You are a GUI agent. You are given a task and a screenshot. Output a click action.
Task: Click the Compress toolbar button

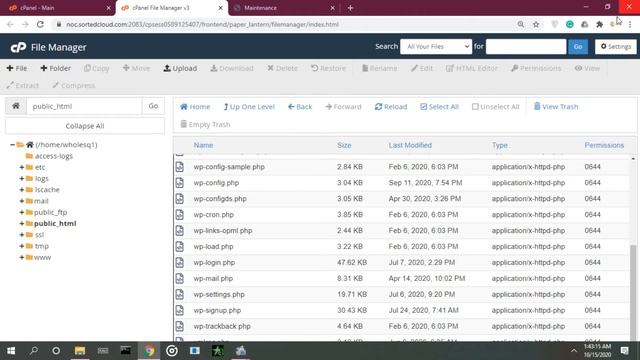point(73,85)
